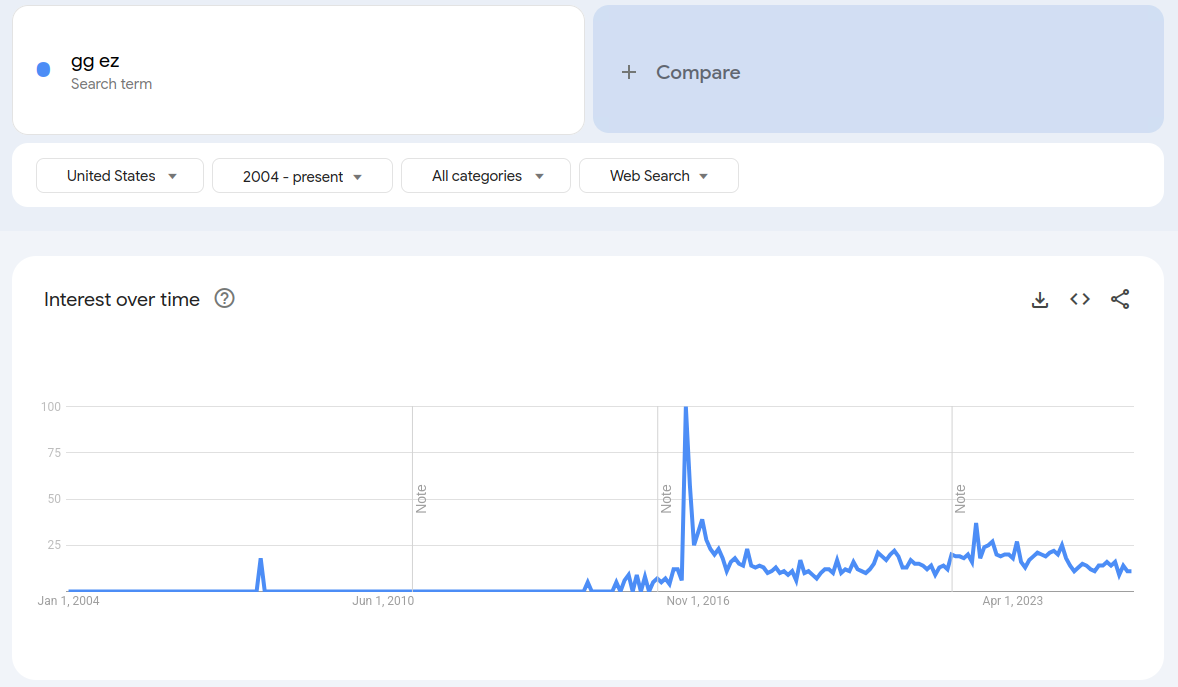Viewport: 1178px width, 687px height.
Task: Edit the gg ez search term
Action: (95, 61)
